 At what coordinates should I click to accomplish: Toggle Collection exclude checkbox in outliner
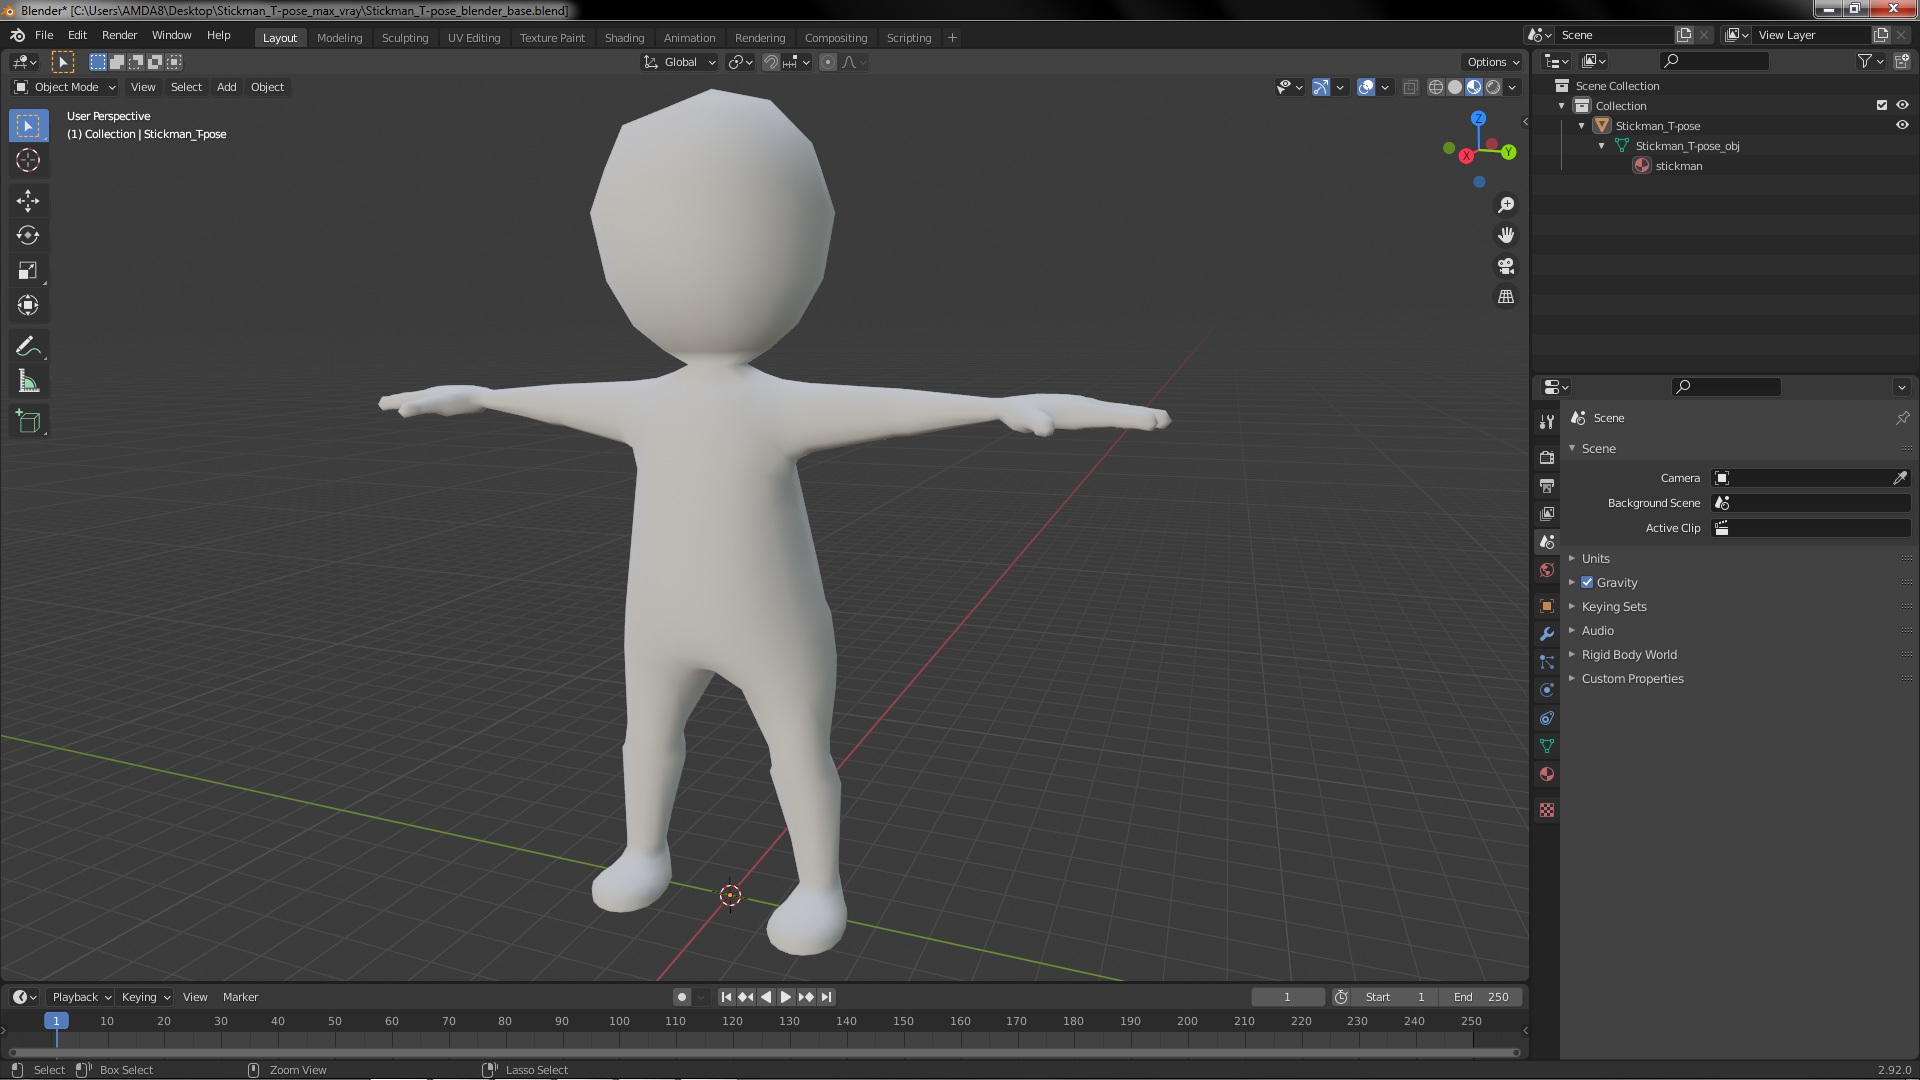[x=1882, y=105]
